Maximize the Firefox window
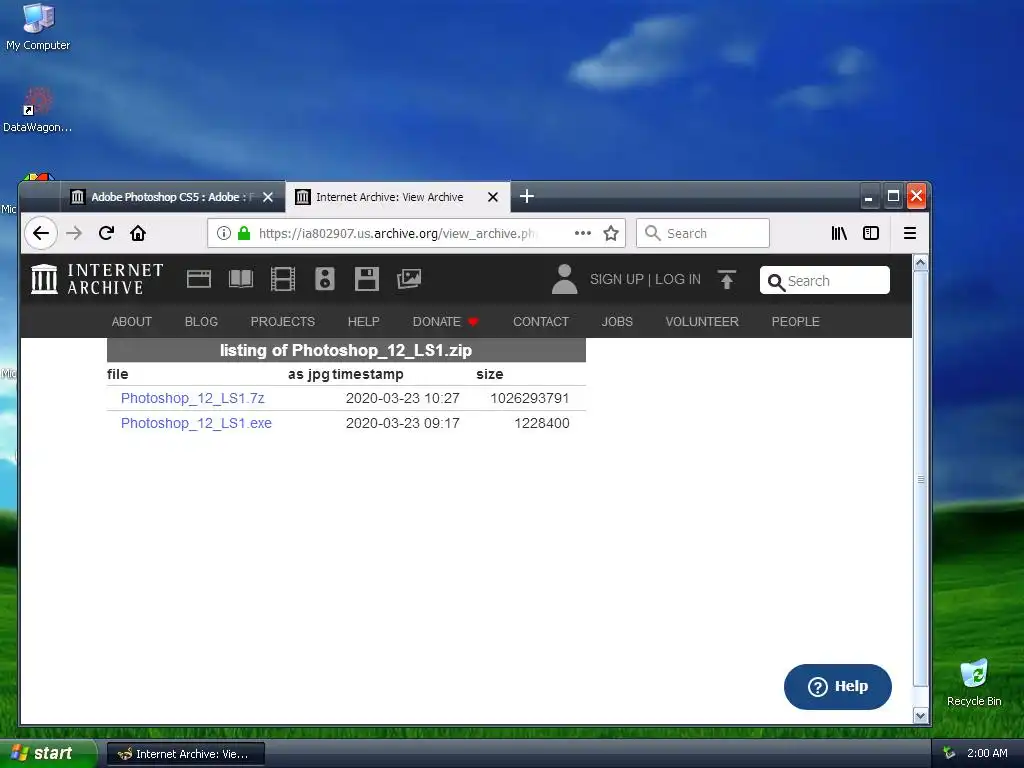This screenshot has height=768, width=1024. point(893,197)
